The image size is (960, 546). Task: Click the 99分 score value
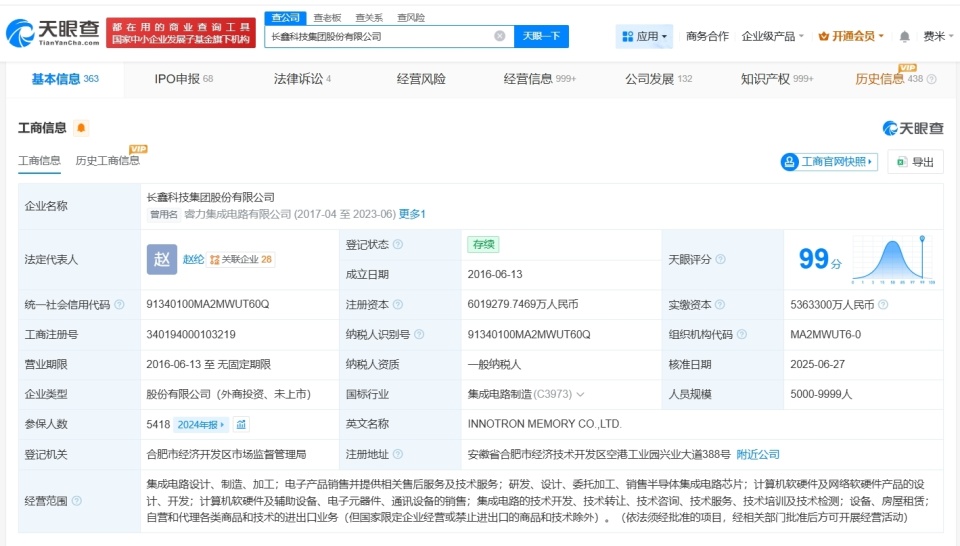(x=820, y=259)
